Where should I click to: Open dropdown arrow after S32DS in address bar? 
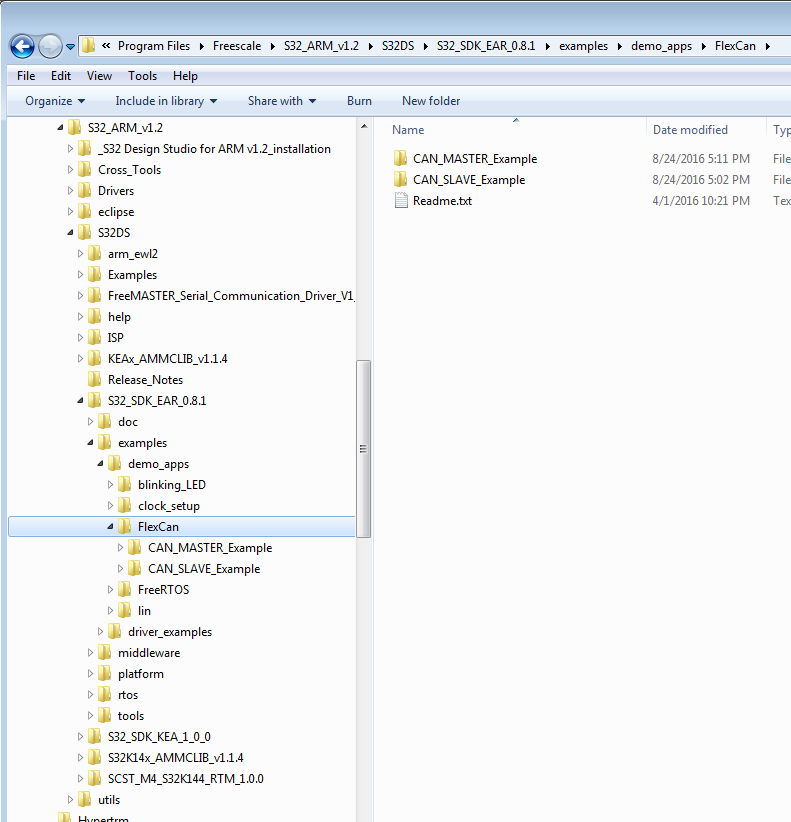426,46
